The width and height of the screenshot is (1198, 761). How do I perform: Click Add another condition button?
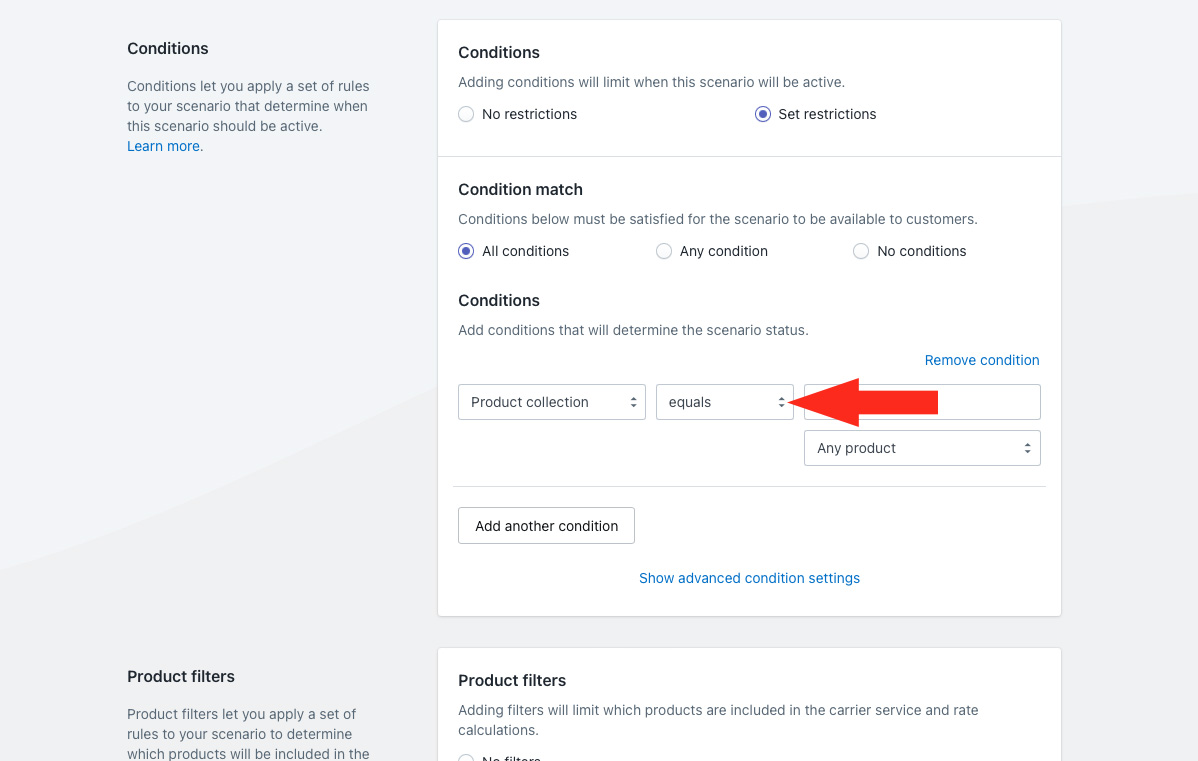[x=546, y=526]
